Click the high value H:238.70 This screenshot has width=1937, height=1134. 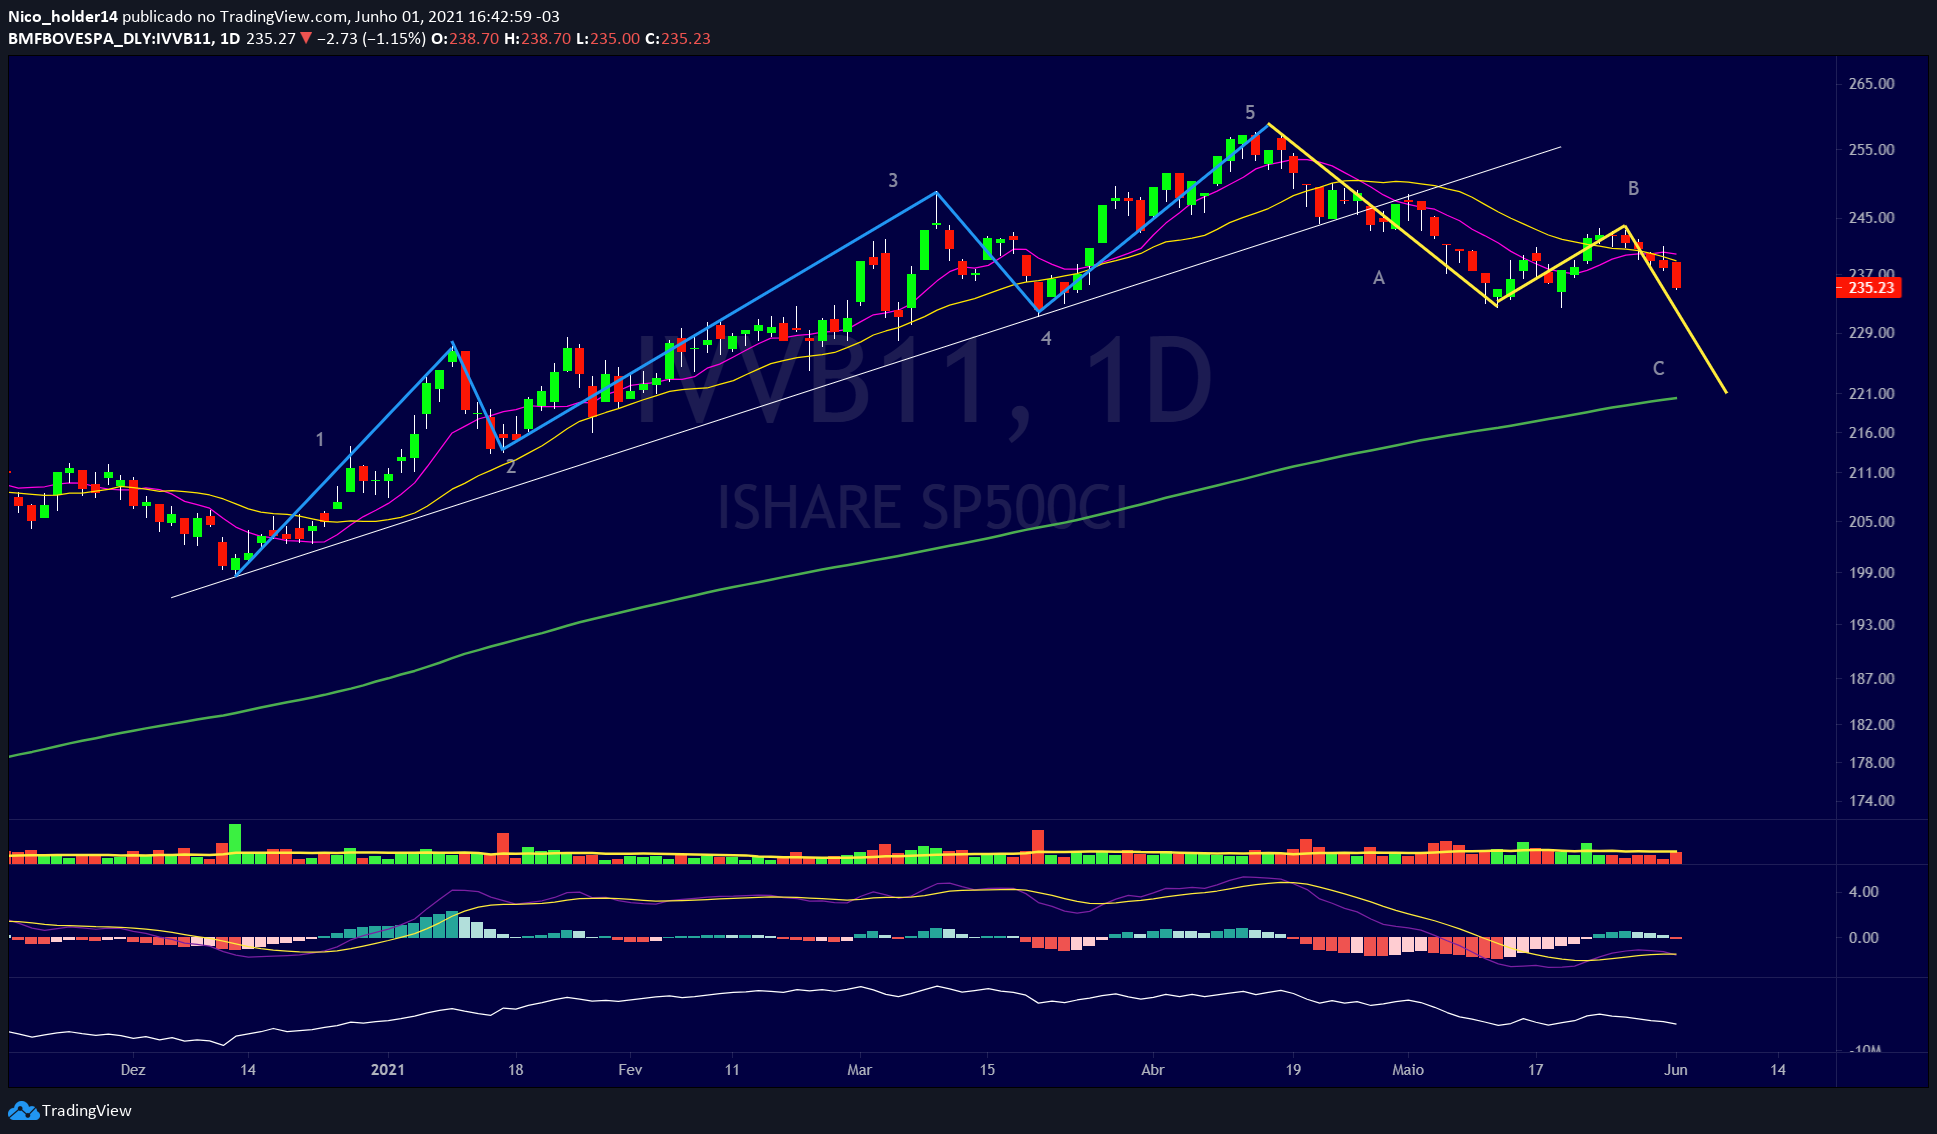coord(538,38)
